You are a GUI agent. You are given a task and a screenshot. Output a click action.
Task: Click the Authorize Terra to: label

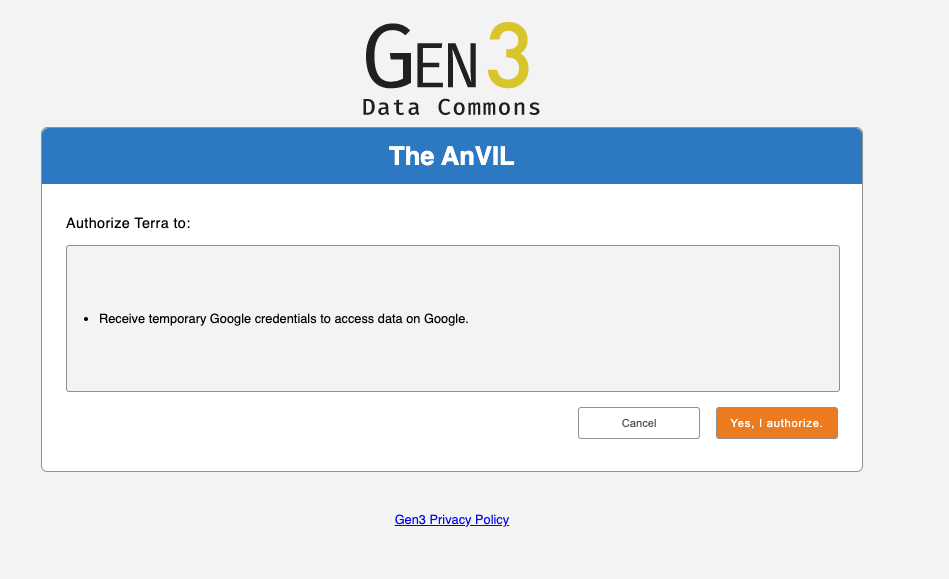click(128, 223)
